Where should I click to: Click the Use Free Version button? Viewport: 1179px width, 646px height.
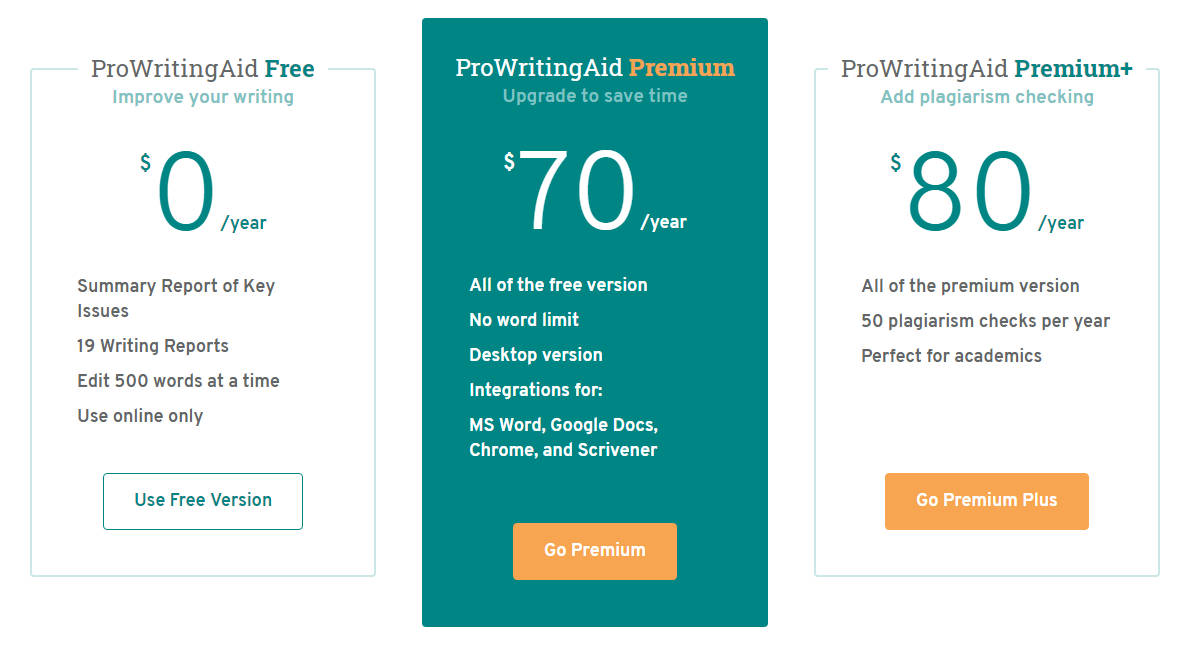[202, 501]
